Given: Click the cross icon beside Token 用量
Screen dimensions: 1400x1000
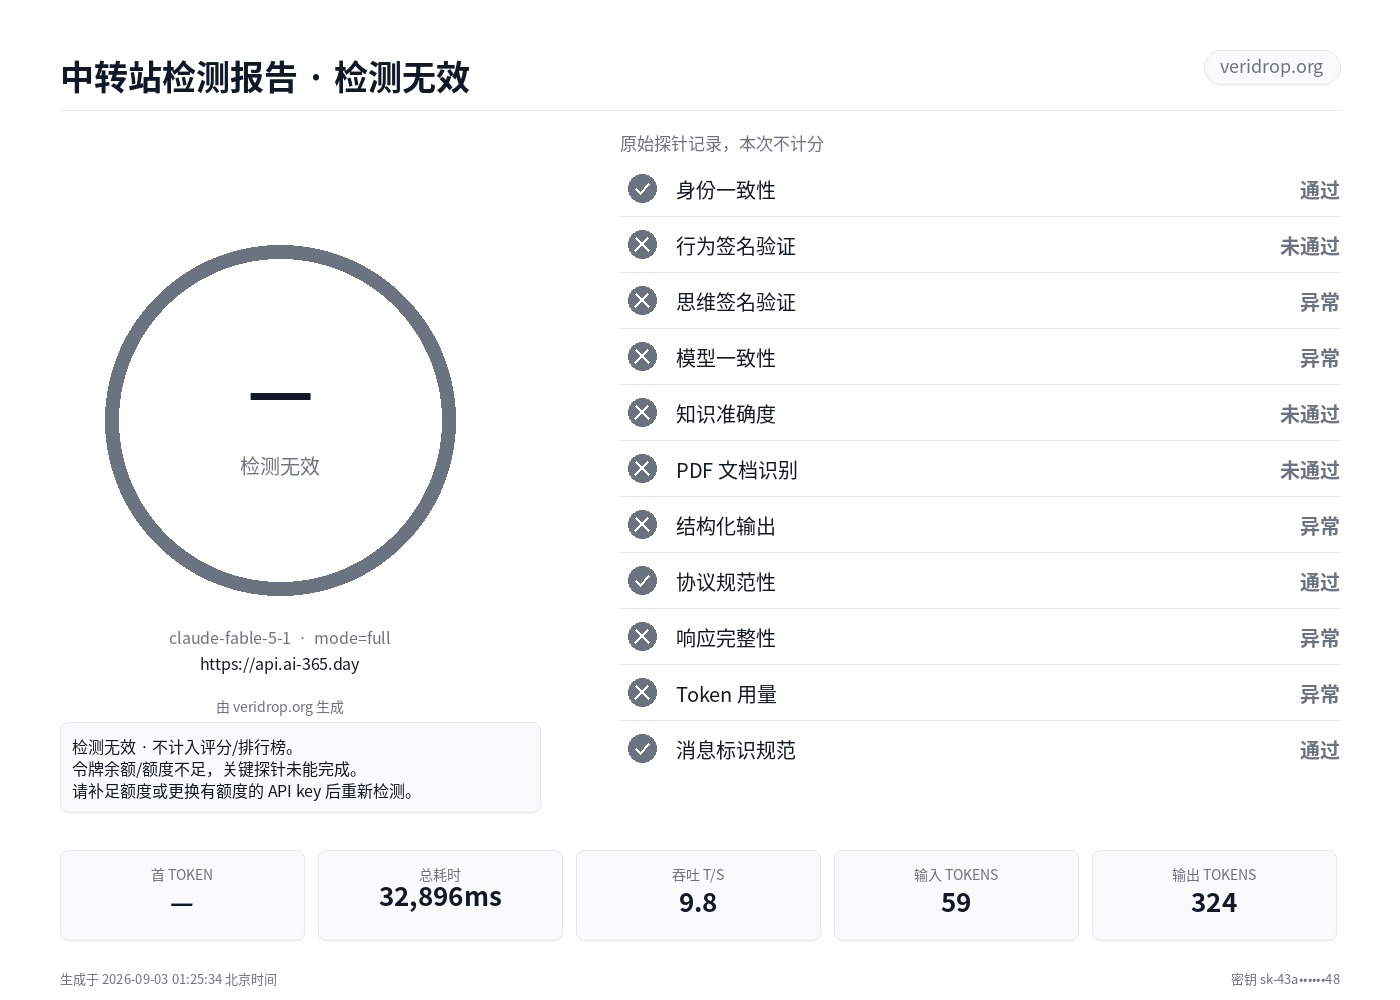Looking at the screenshot, I should (642, 693).
